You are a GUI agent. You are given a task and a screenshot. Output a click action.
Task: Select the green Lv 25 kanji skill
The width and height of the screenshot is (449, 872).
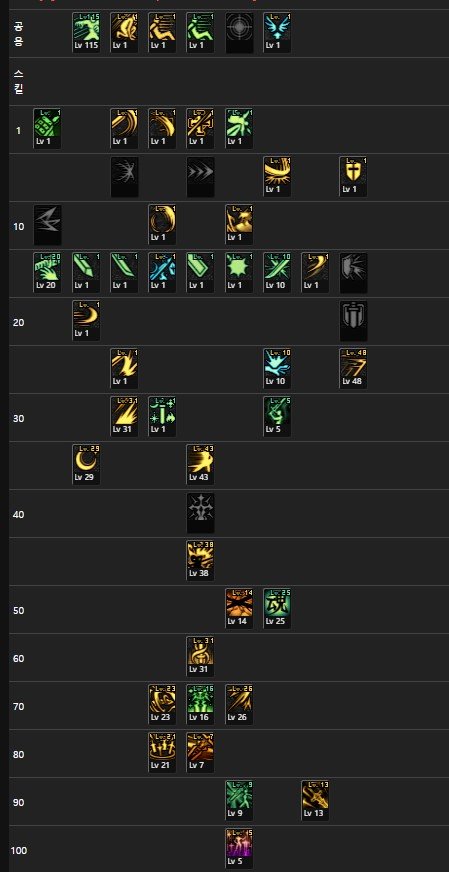[277, 608]
